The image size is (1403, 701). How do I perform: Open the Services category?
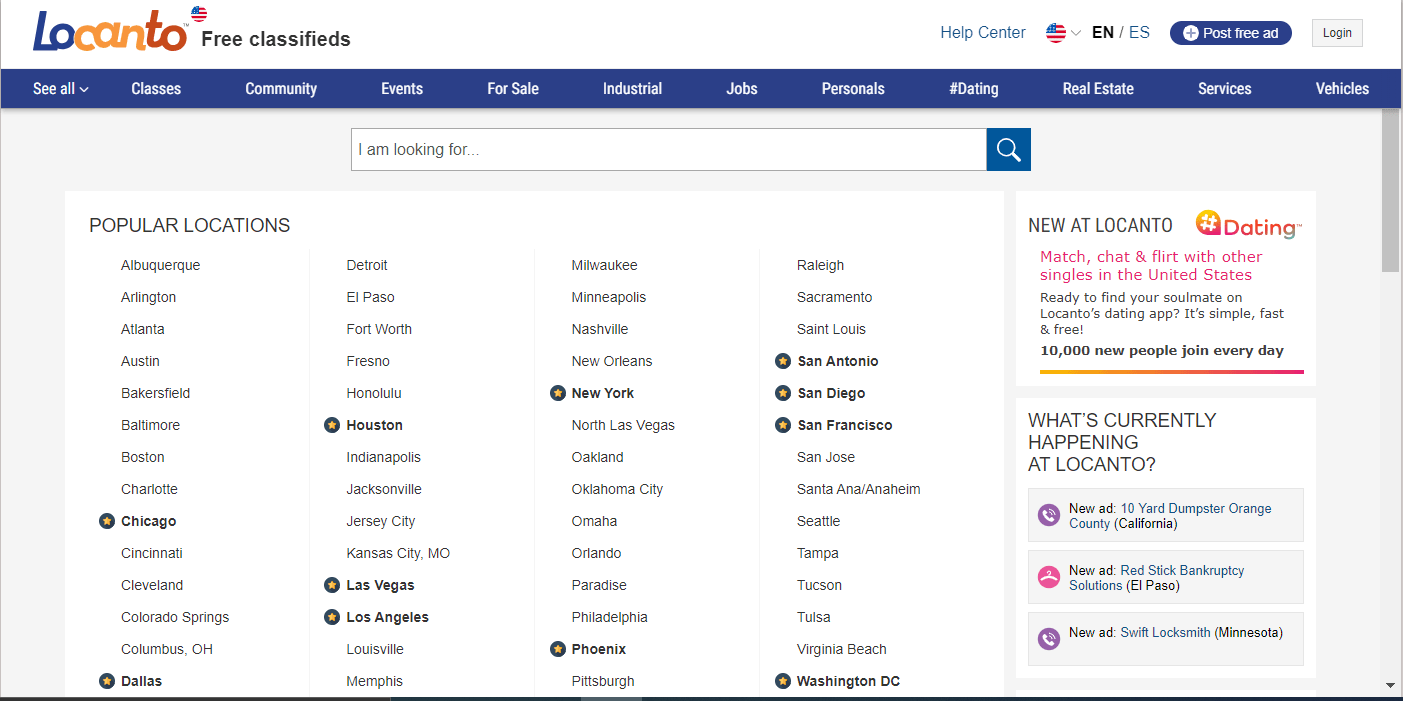click(1225, 89)
